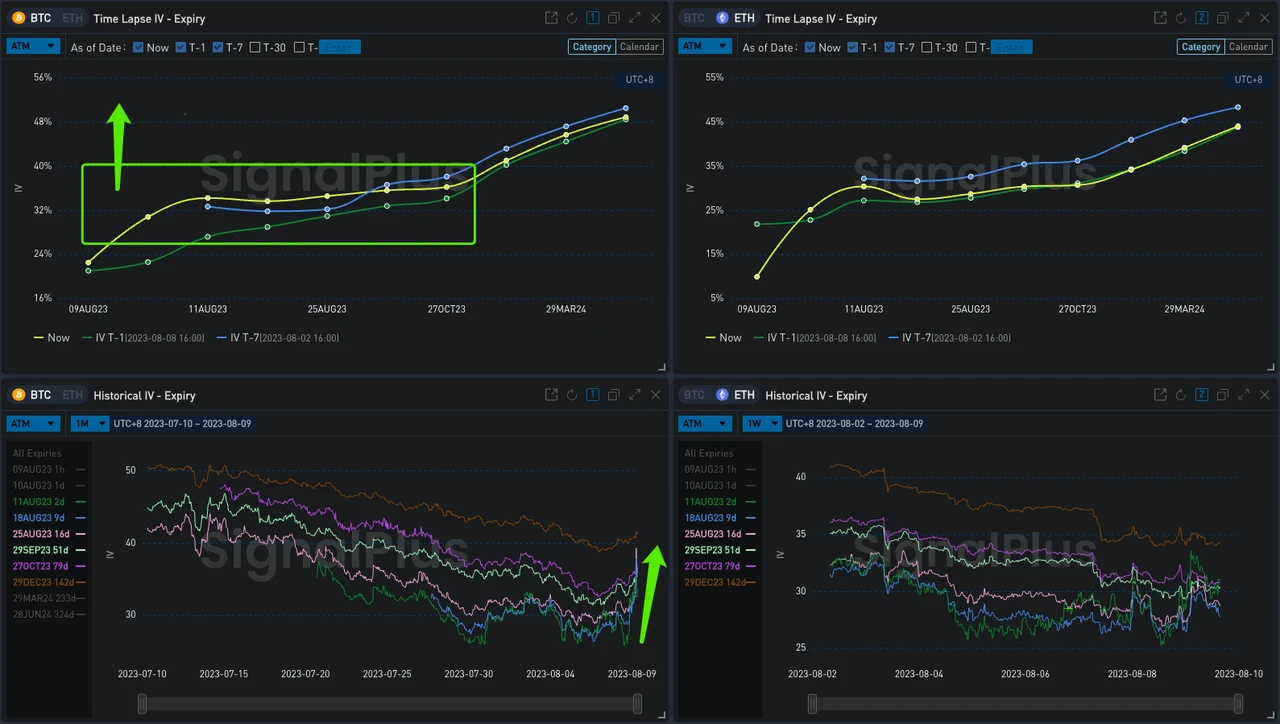This screenshot has width=1280, height=724.
Task: Toggle 11AUG23 2d series in BTC Historical list
Action: tap(50, 501)
